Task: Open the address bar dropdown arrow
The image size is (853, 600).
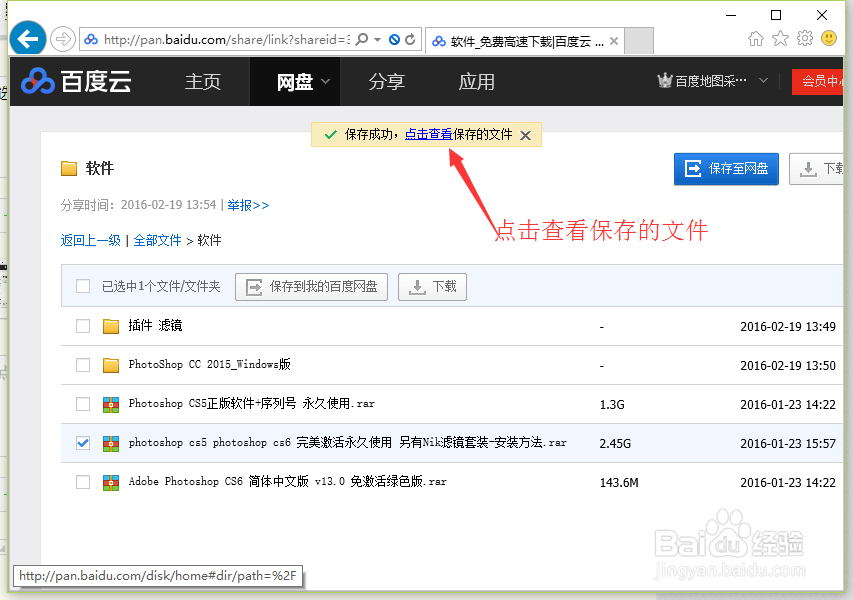Action: pos(377,40)
